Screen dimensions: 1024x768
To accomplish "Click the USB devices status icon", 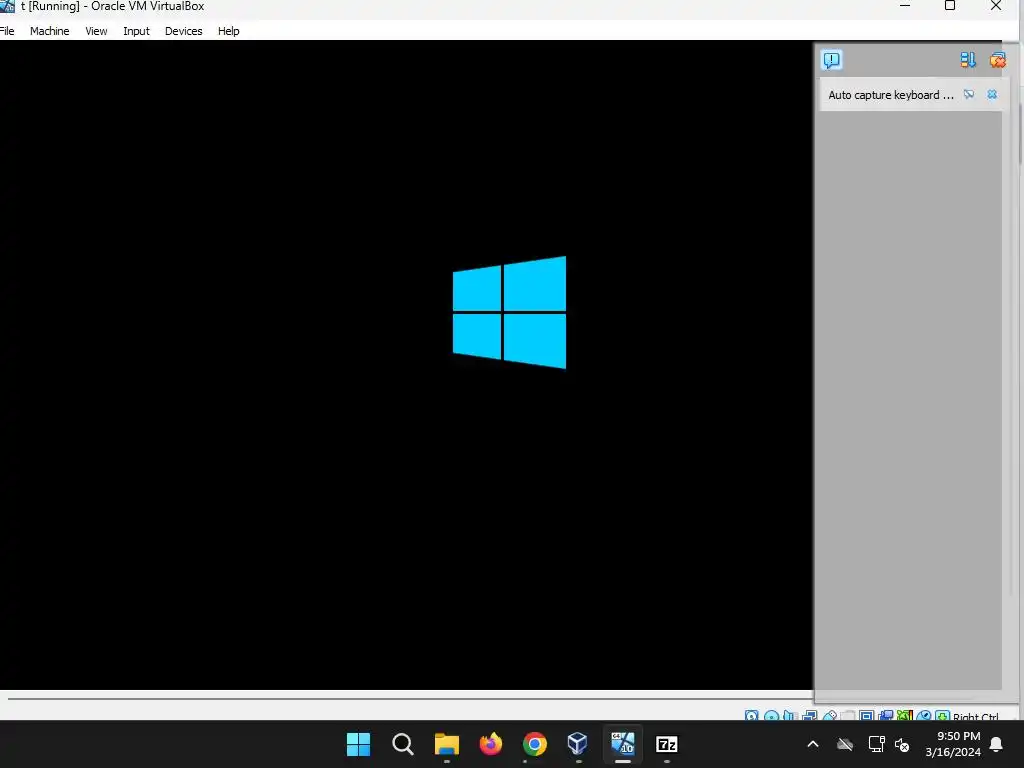I will (x=829, y=716).
